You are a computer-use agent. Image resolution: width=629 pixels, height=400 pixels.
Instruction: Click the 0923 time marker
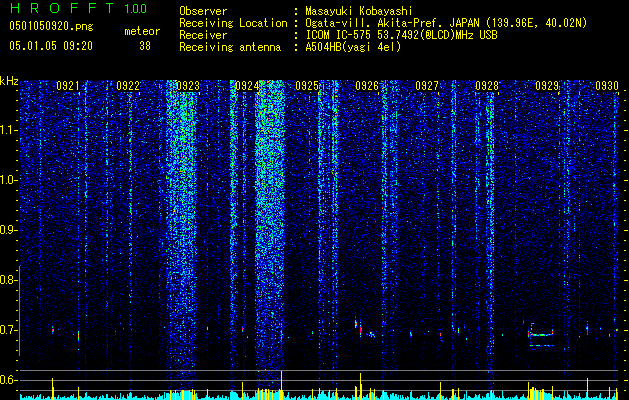pyautogui.click(x=188, y=86)
